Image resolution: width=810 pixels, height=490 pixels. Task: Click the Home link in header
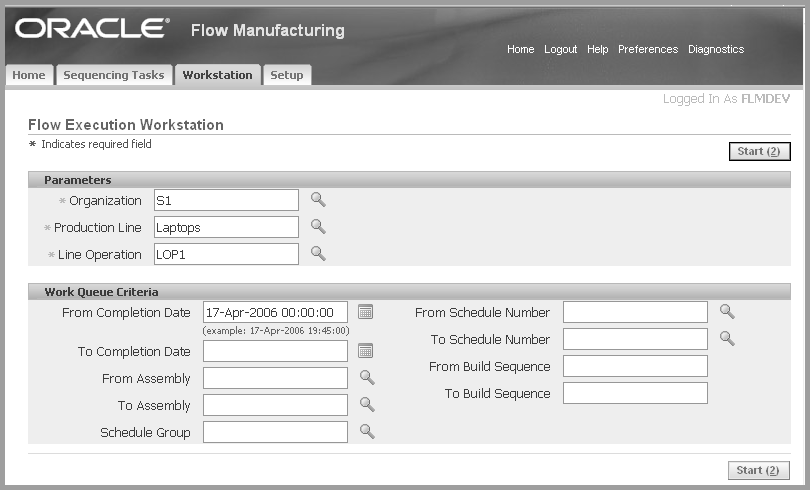[x=520, y=49]
